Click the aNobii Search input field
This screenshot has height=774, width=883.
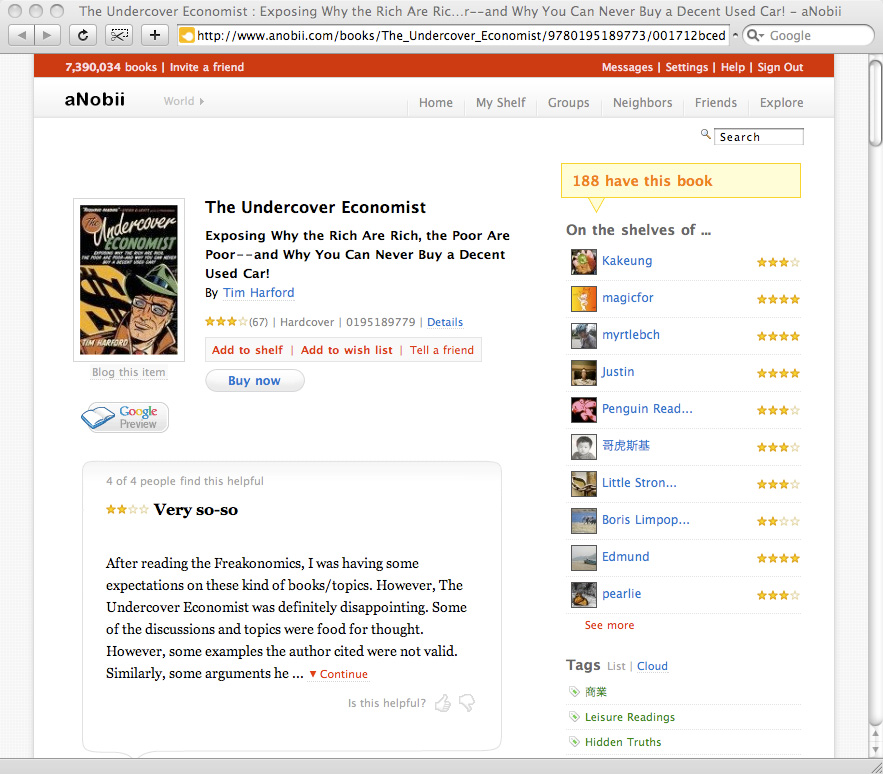coord(759,137)
